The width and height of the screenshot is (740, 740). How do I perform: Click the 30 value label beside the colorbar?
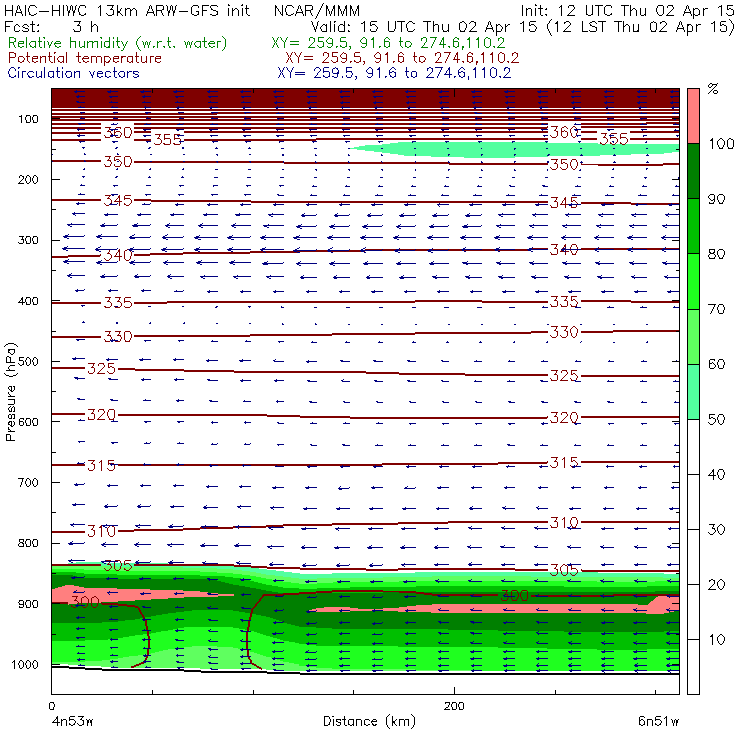(716, 530)
